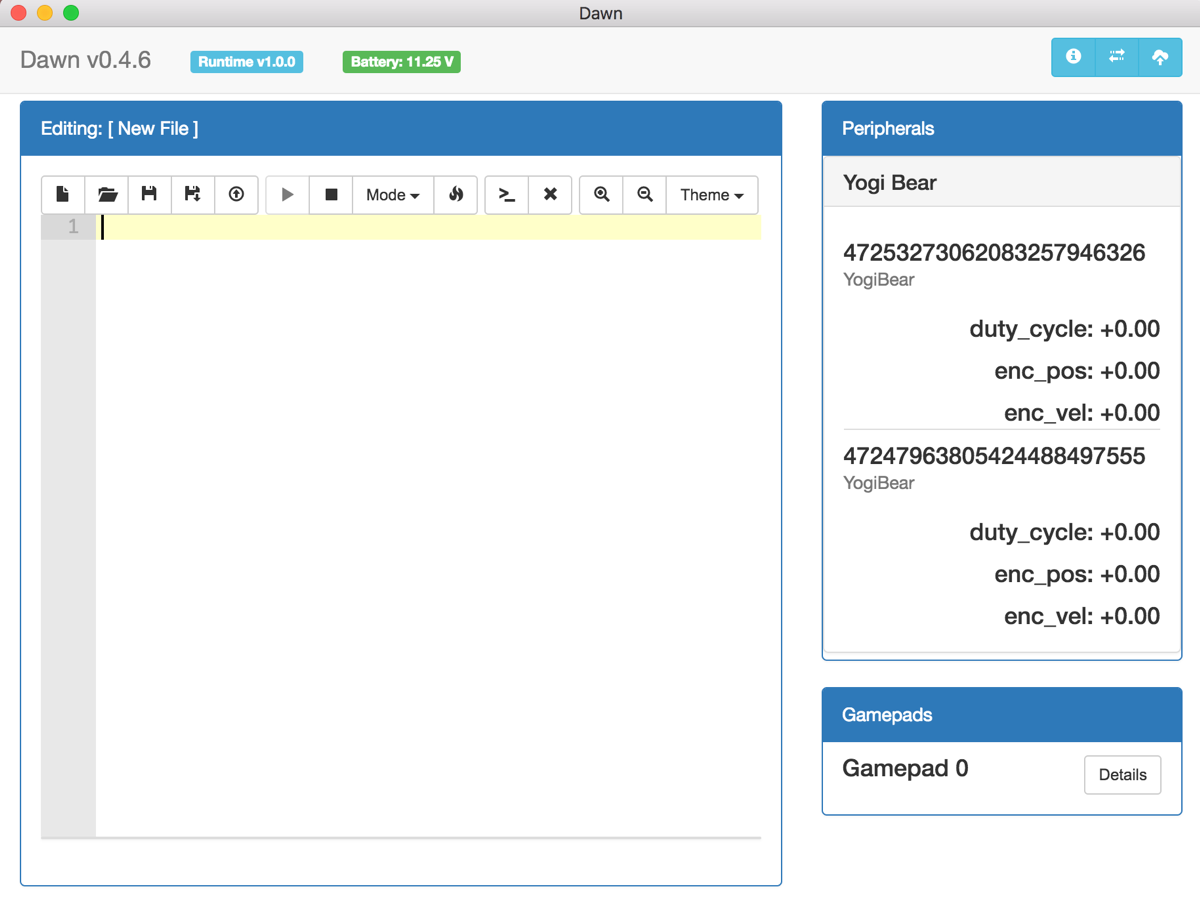Open the Theme dropdown
The image size is (1200, 900).
[712, 195]
